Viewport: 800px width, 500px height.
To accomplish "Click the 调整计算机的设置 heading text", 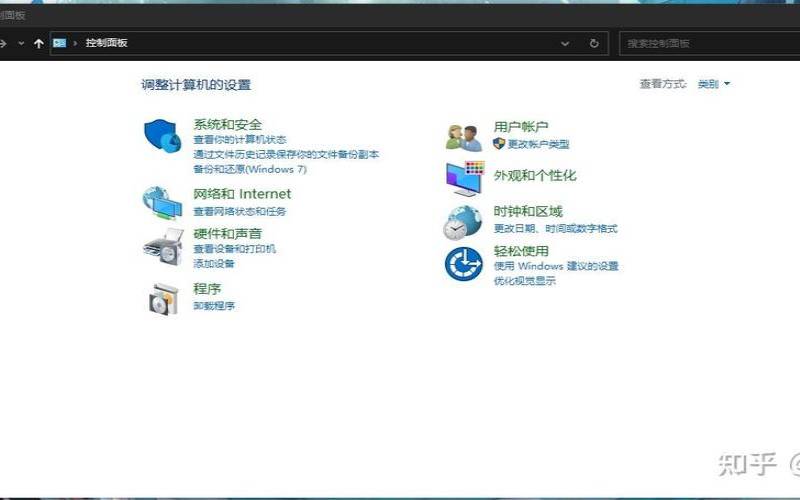I will pos(196,85).
